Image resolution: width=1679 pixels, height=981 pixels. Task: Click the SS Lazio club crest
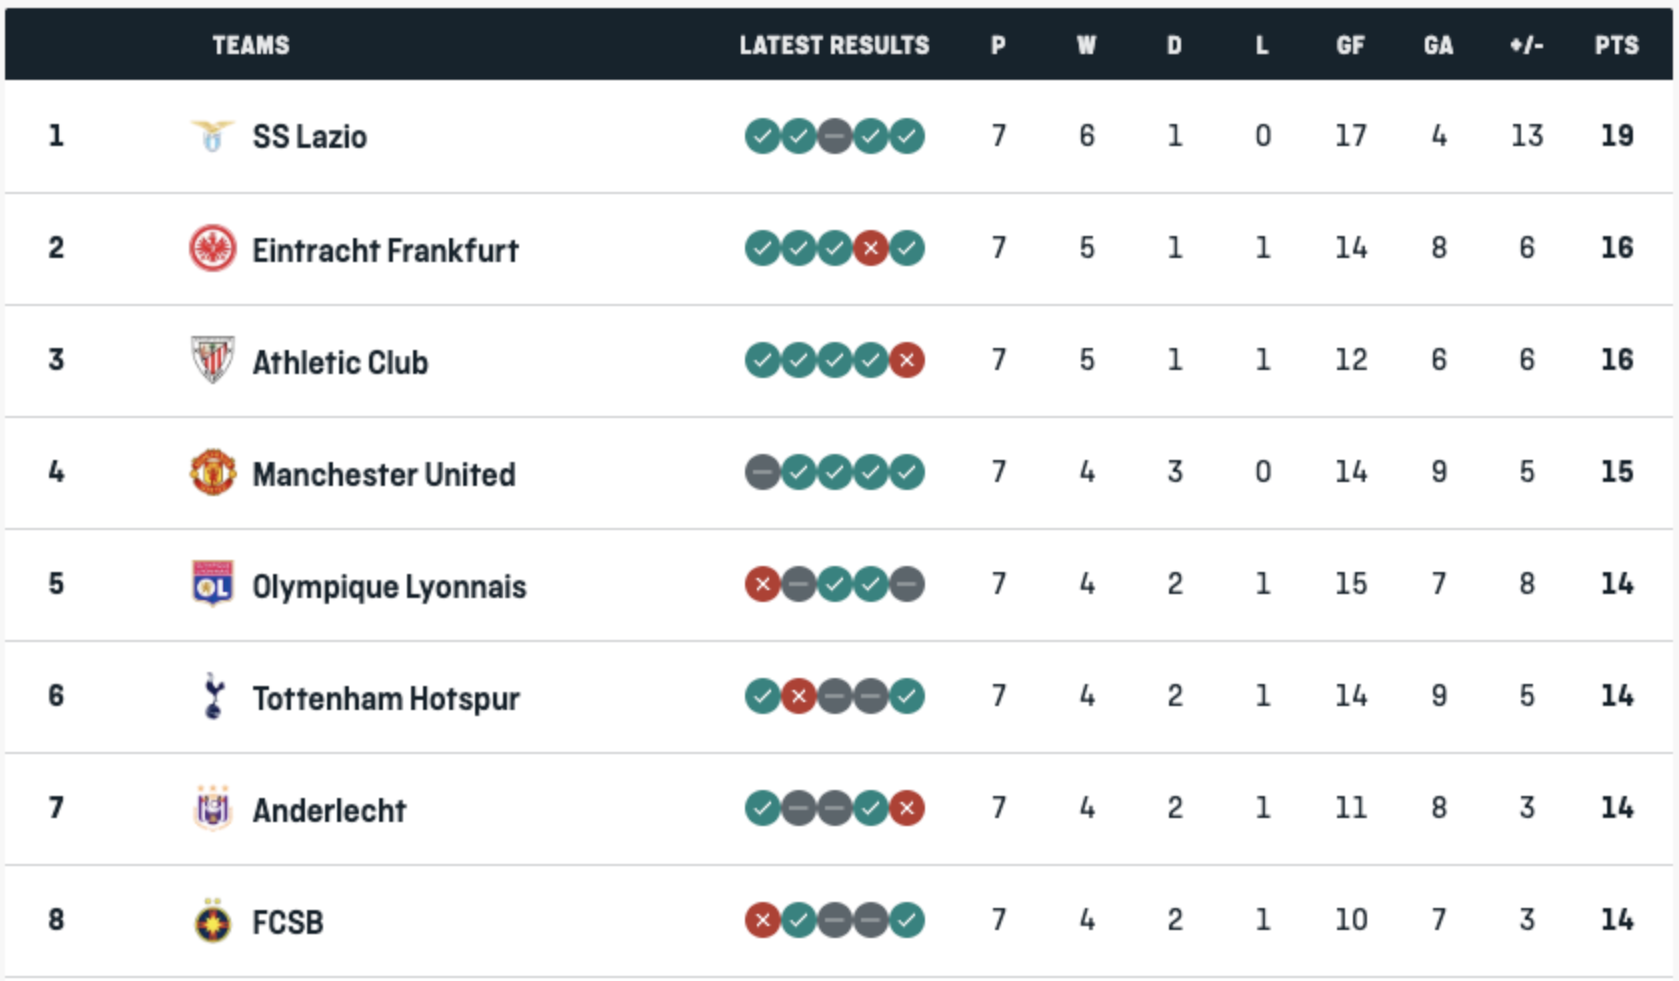point(212,136)
